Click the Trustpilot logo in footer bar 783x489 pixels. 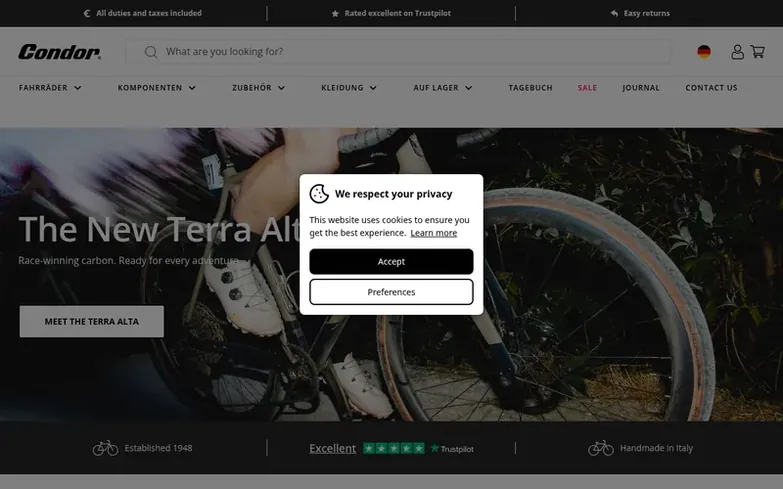click(452, 449)
